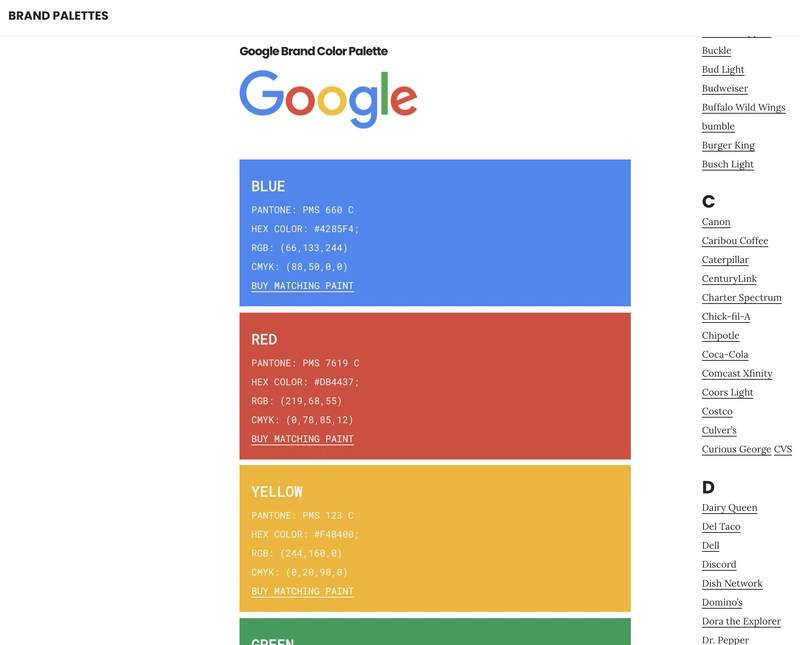The image size is (800, 645).
Task: Click the C section letter heading
Action: [708, 202]
